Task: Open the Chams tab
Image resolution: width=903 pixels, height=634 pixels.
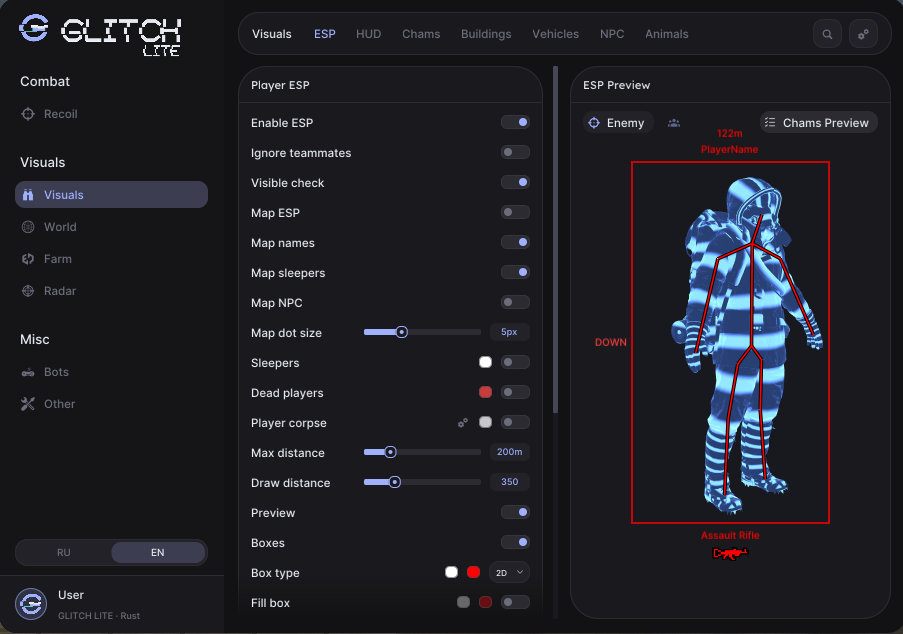Action: point(421,34)
